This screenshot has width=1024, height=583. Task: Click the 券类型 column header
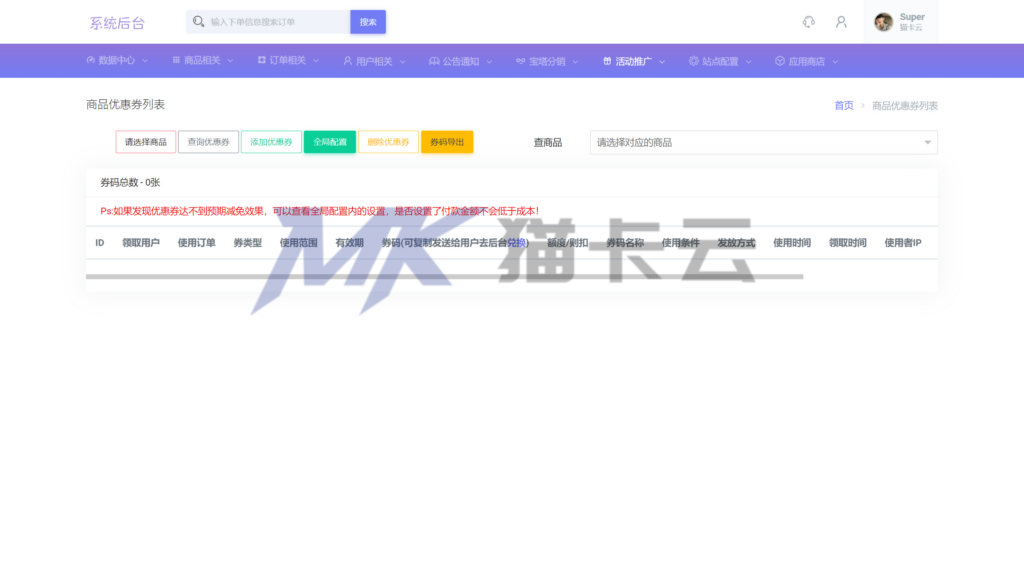[248, 243]
